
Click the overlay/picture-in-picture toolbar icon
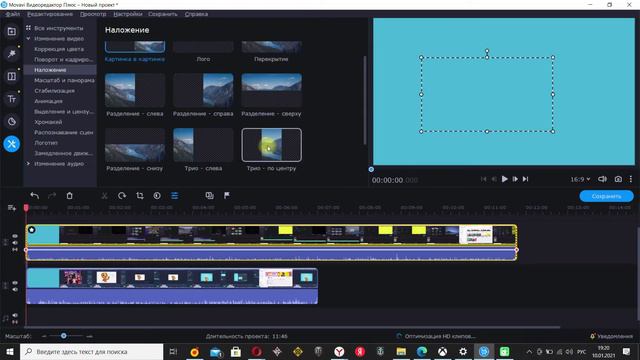point(209,196)
